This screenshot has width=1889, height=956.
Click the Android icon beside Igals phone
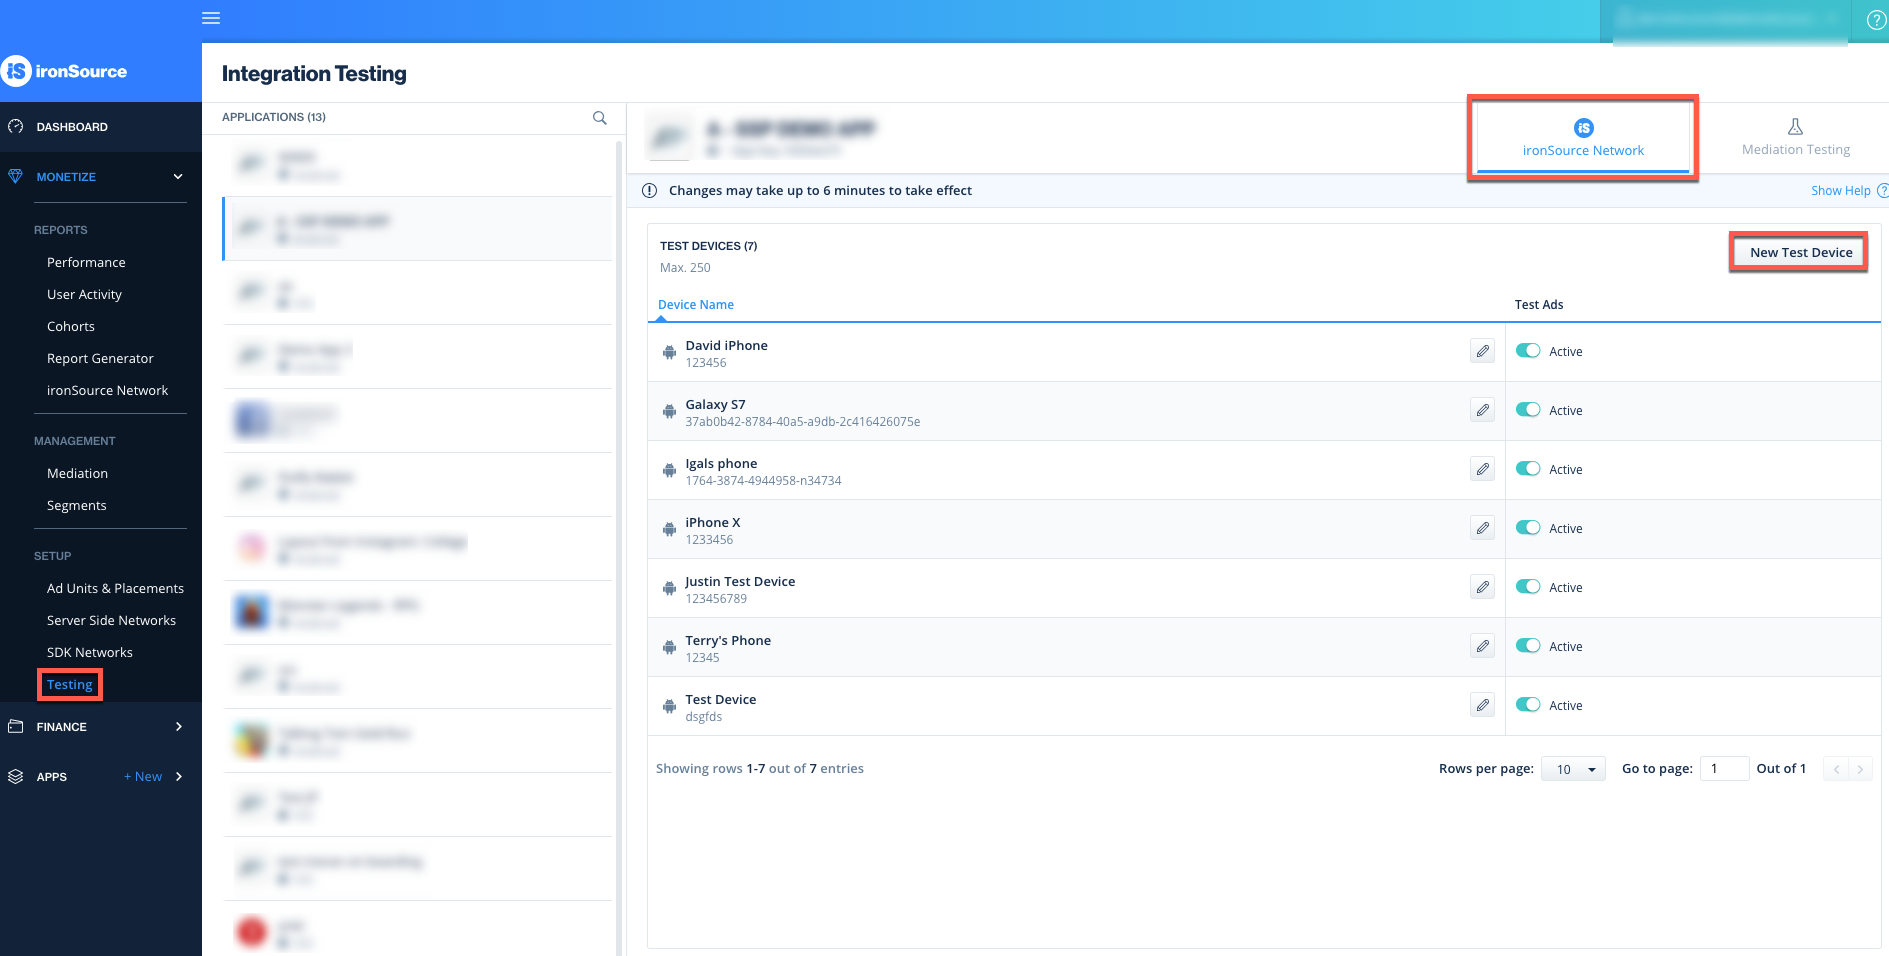pyautogui.click(x=668, y=470)
